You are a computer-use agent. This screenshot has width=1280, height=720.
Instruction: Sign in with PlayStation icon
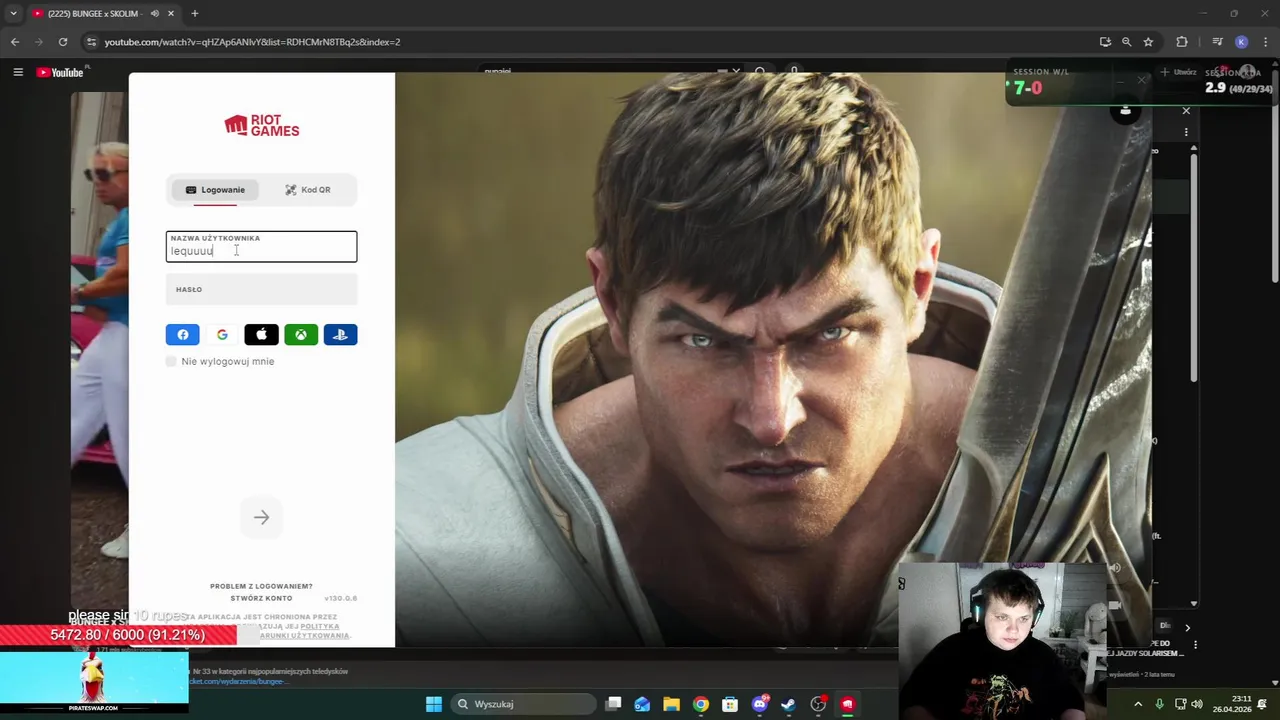click(x=340, y=335)
